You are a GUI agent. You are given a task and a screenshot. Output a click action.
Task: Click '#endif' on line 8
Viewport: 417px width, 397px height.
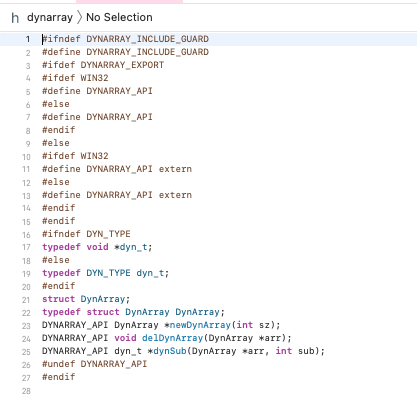pyautogui.click(x=59, y=130)
